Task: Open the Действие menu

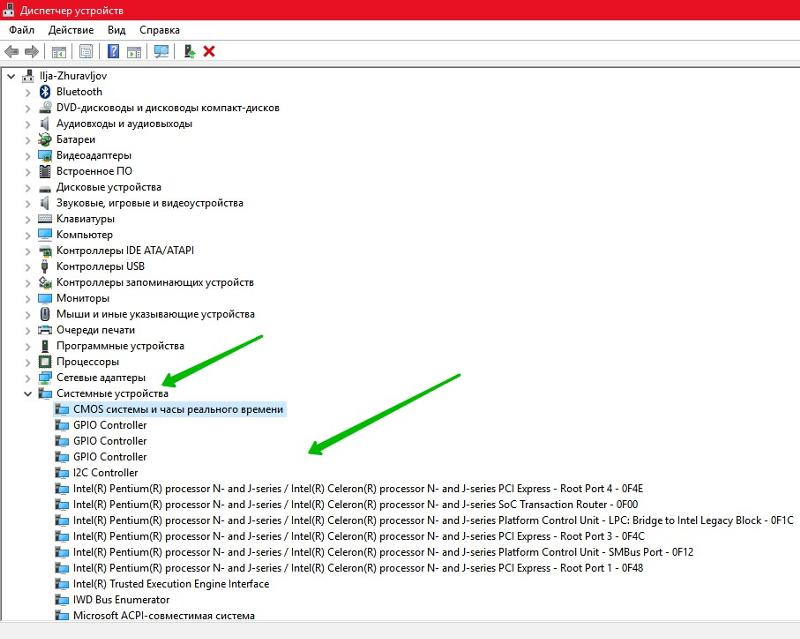Action: [71, 30]
